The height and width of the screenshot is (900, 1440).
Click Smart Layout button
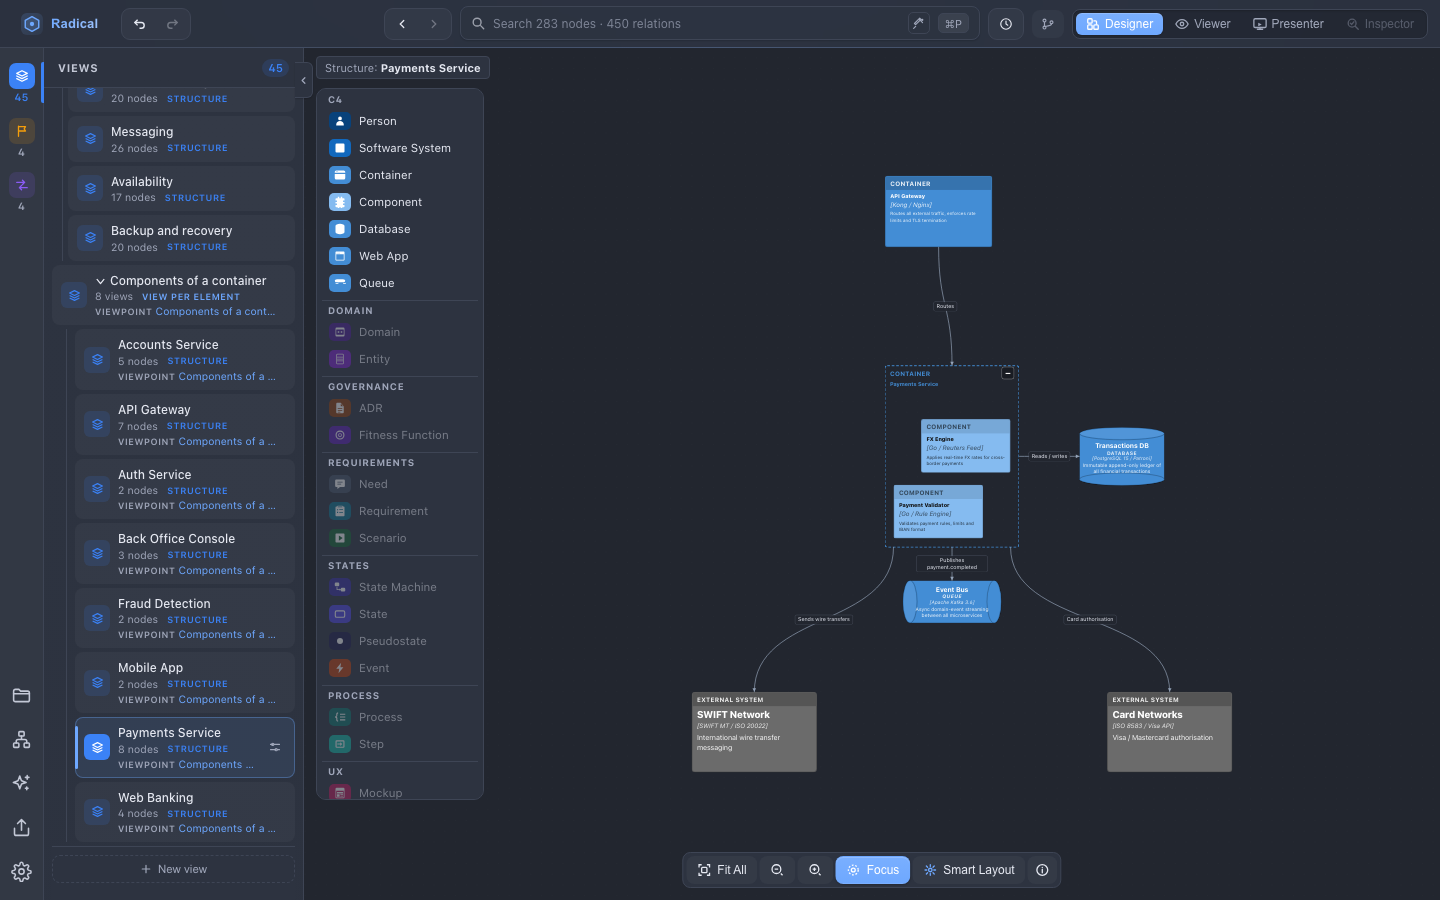pyautogui.click(x=969, y=870)
